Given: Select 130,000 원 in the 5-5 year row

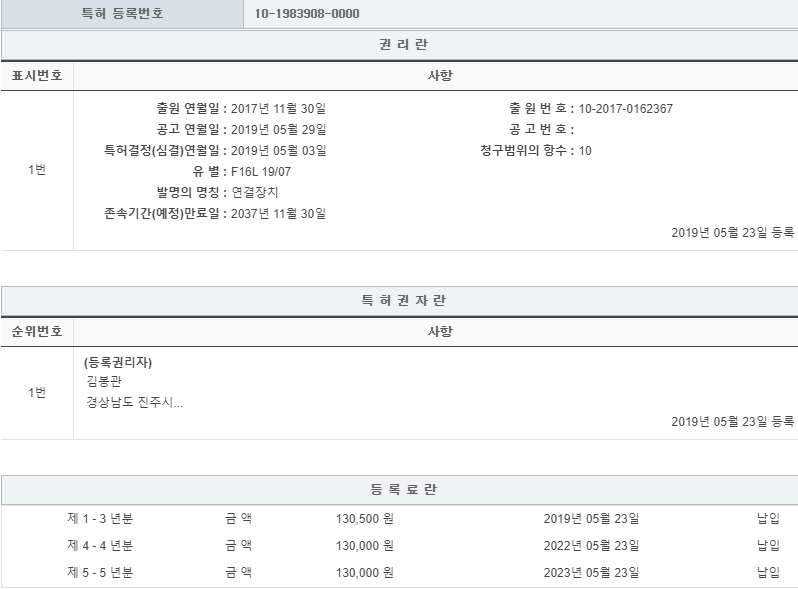Looking at the screenshot, I should (x=364, y=573).
